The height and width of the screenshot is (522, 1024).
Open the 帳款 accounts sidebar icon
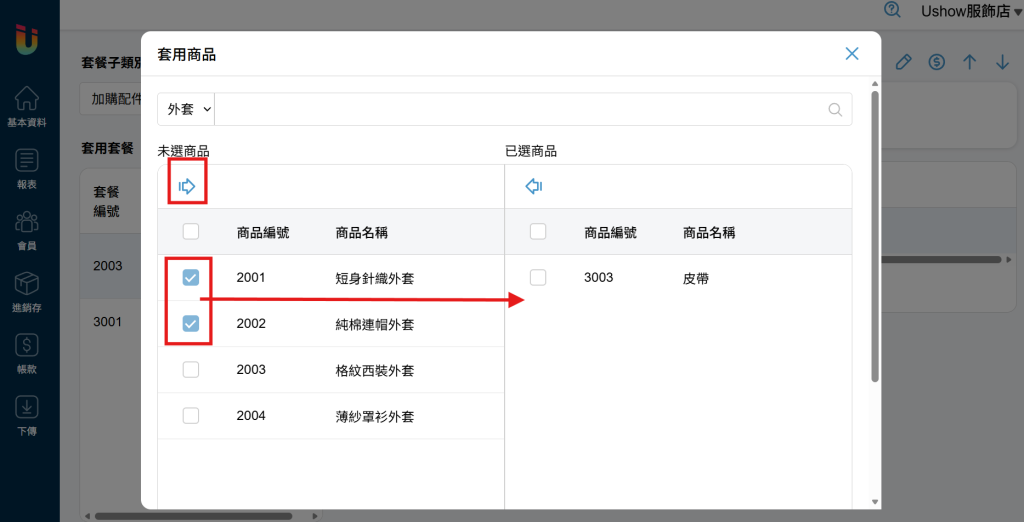pyautogui.click(x=27, y=353)
